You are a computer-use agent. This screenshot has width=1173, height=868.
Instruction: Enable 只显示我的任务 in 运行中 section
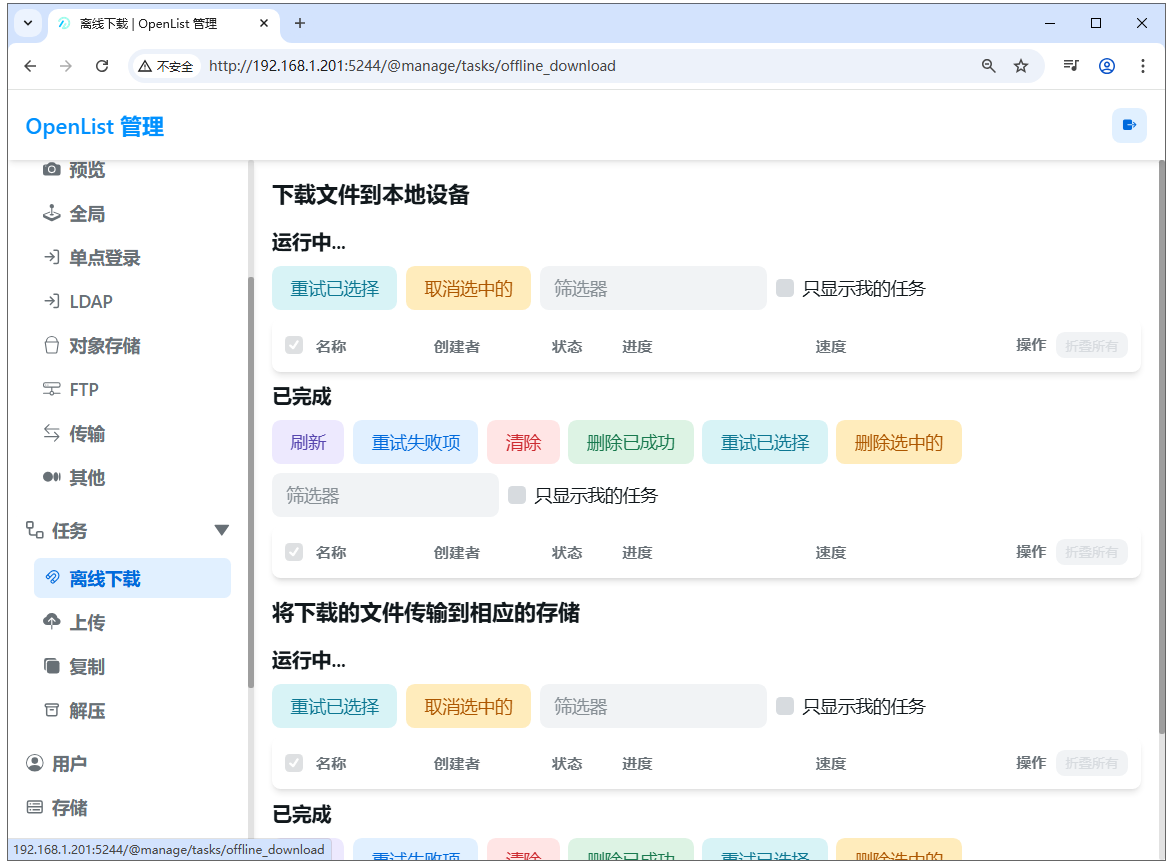(784, 288)
